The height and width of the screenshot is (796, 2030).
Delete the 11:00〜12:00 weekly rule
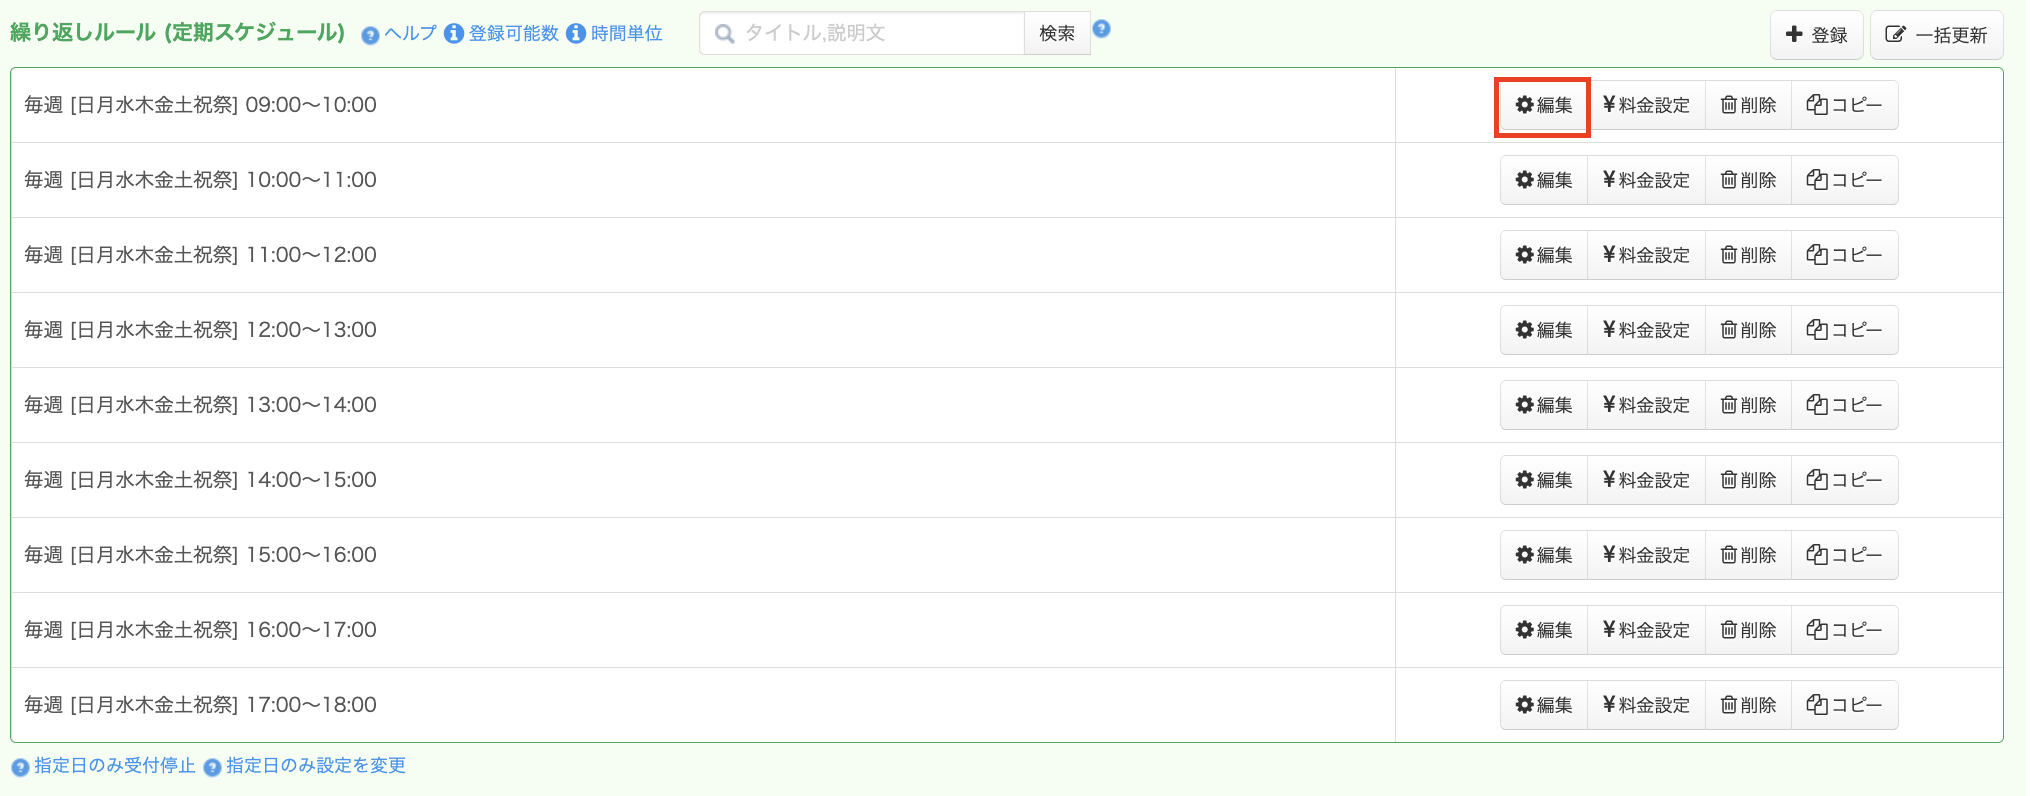point(1748,256)
